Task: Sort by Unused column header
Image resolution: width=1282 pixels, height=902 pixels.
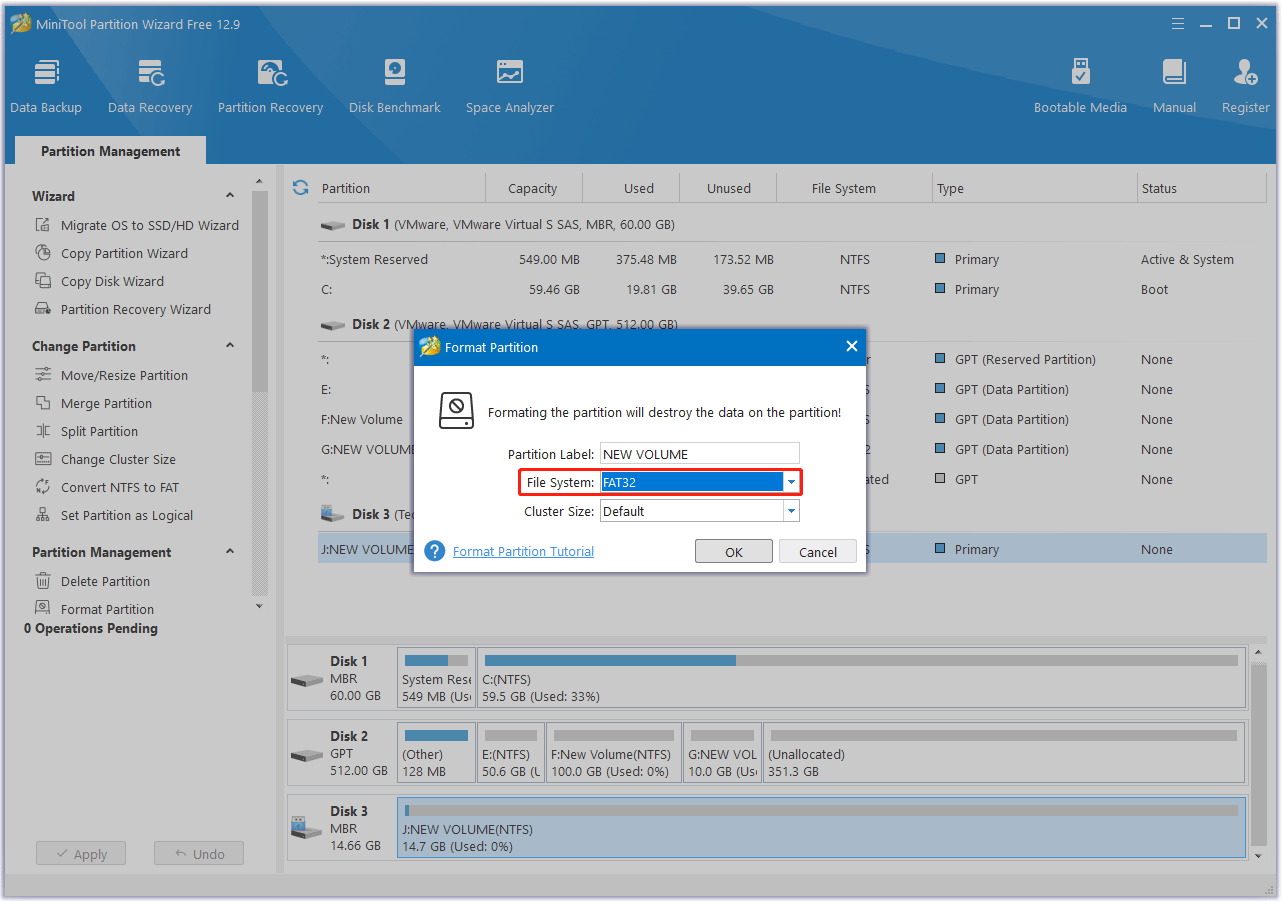Action: 728,188
